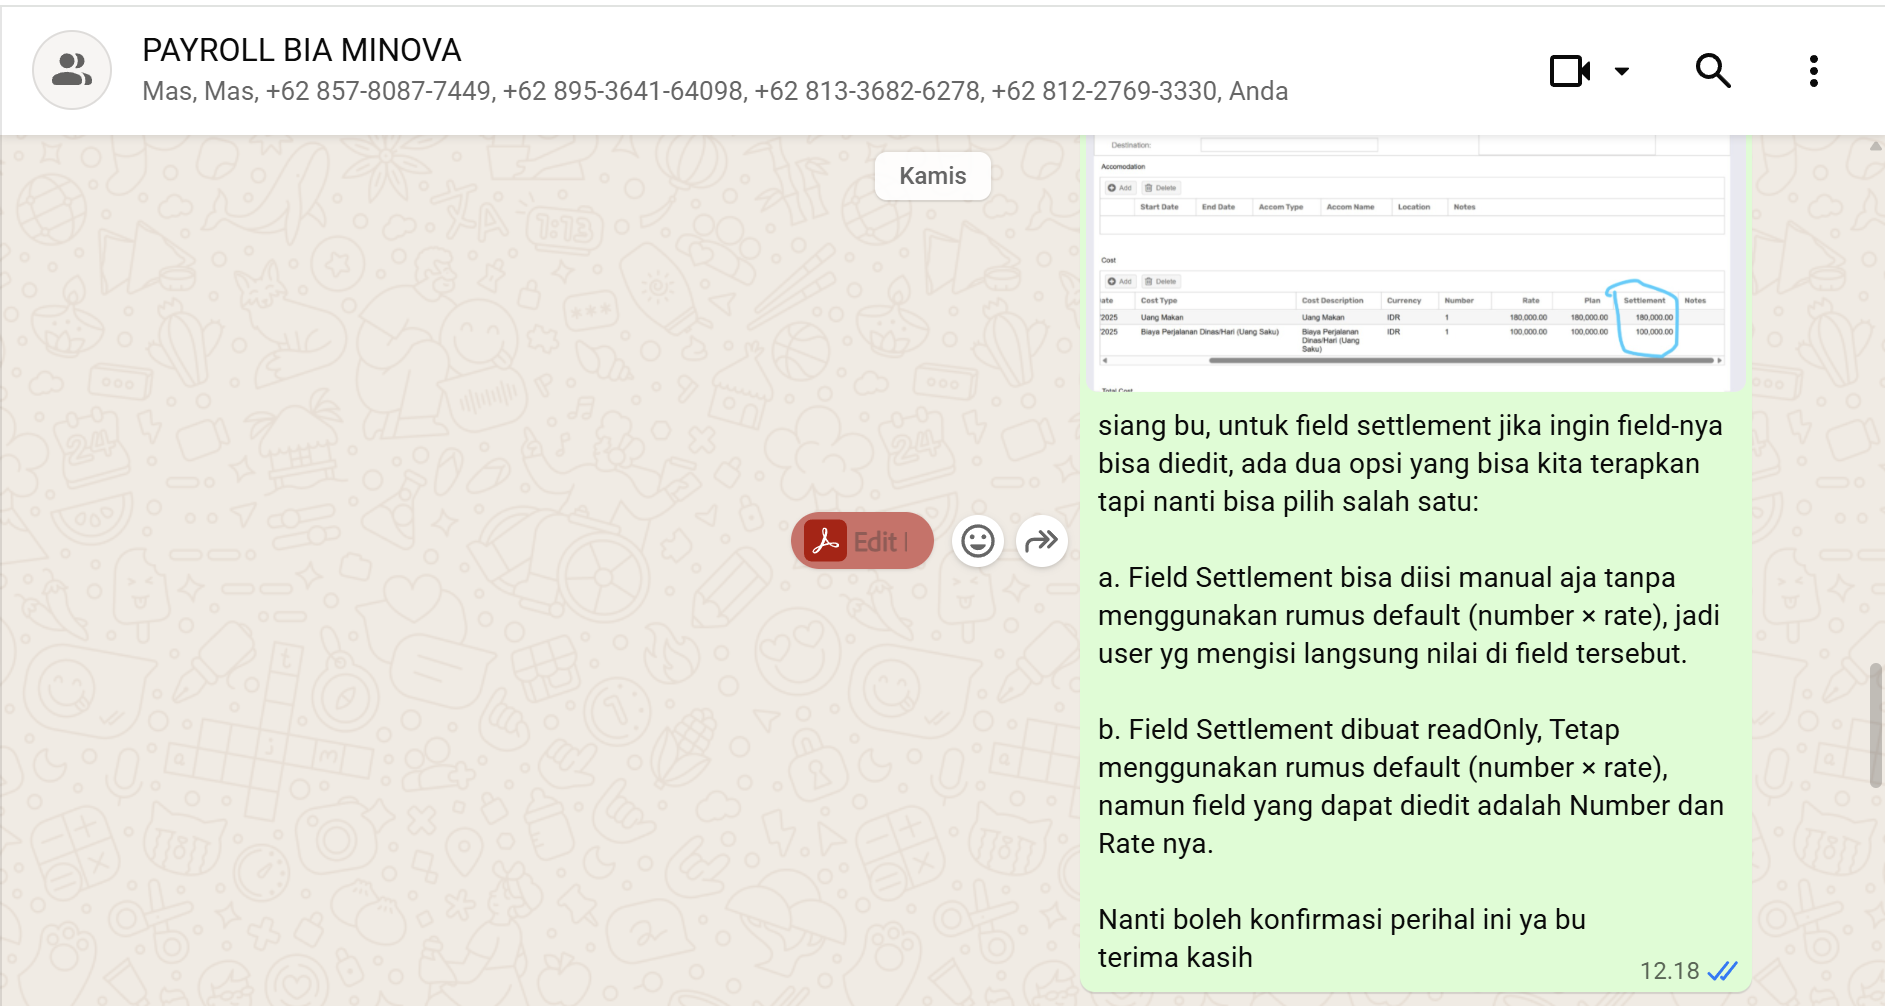The image size is (1885, 1006).
Task: Start a video call with the group
Action: pos(1569,71)
